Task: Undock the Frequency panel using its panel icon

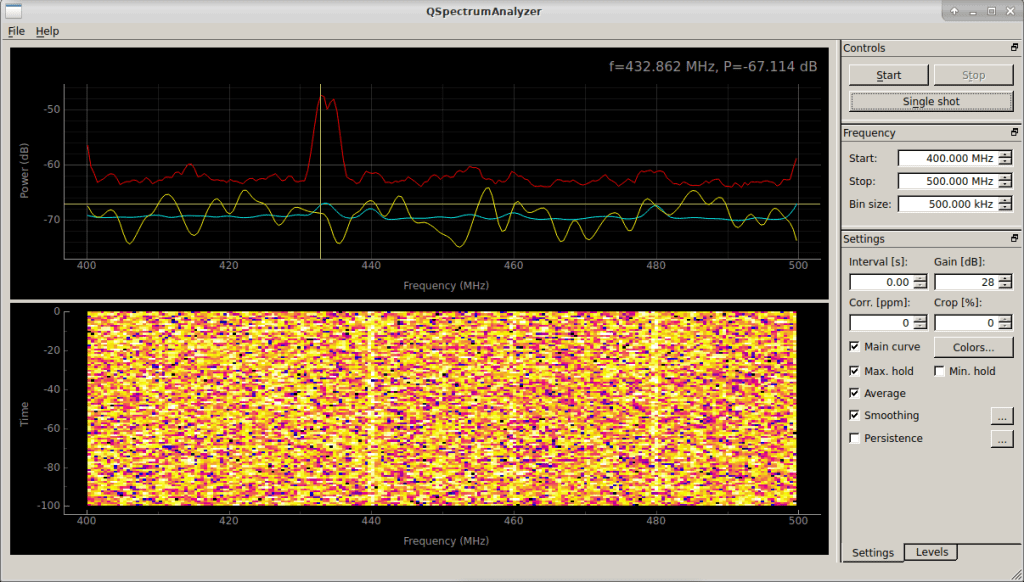Action: pos(1013,131)
